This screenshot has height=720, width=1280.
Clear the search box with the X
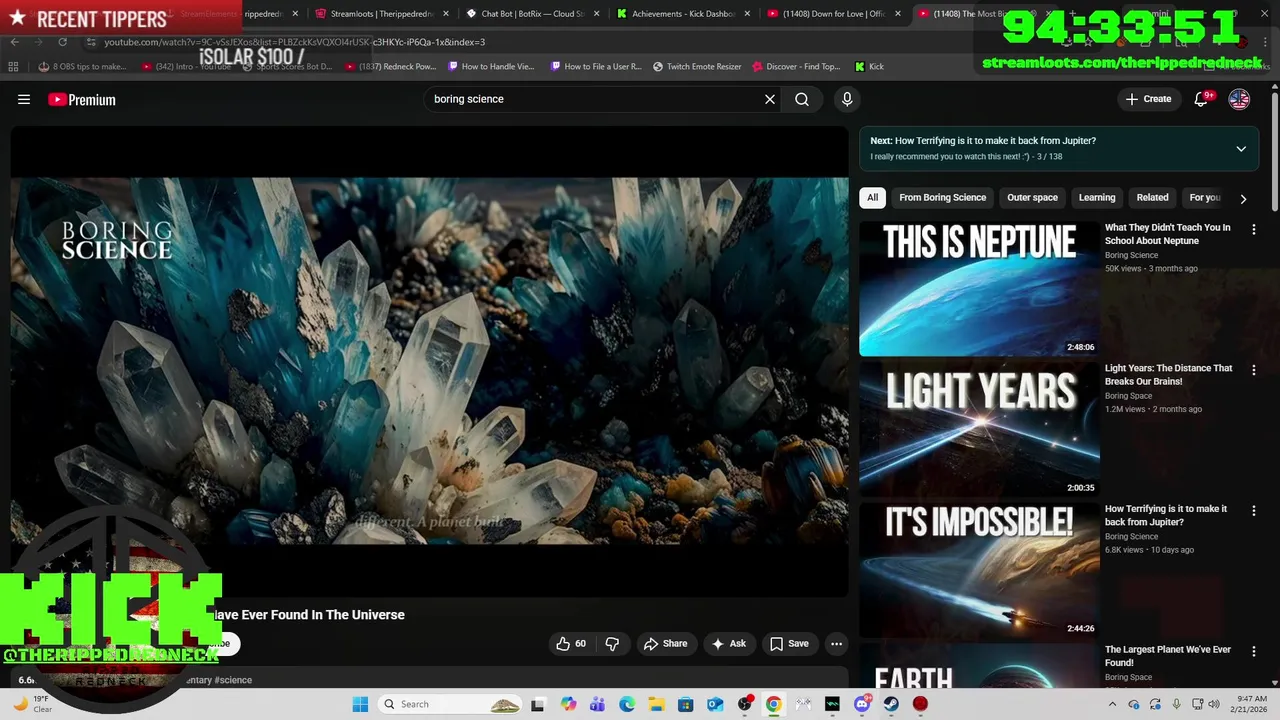point(770,99)
